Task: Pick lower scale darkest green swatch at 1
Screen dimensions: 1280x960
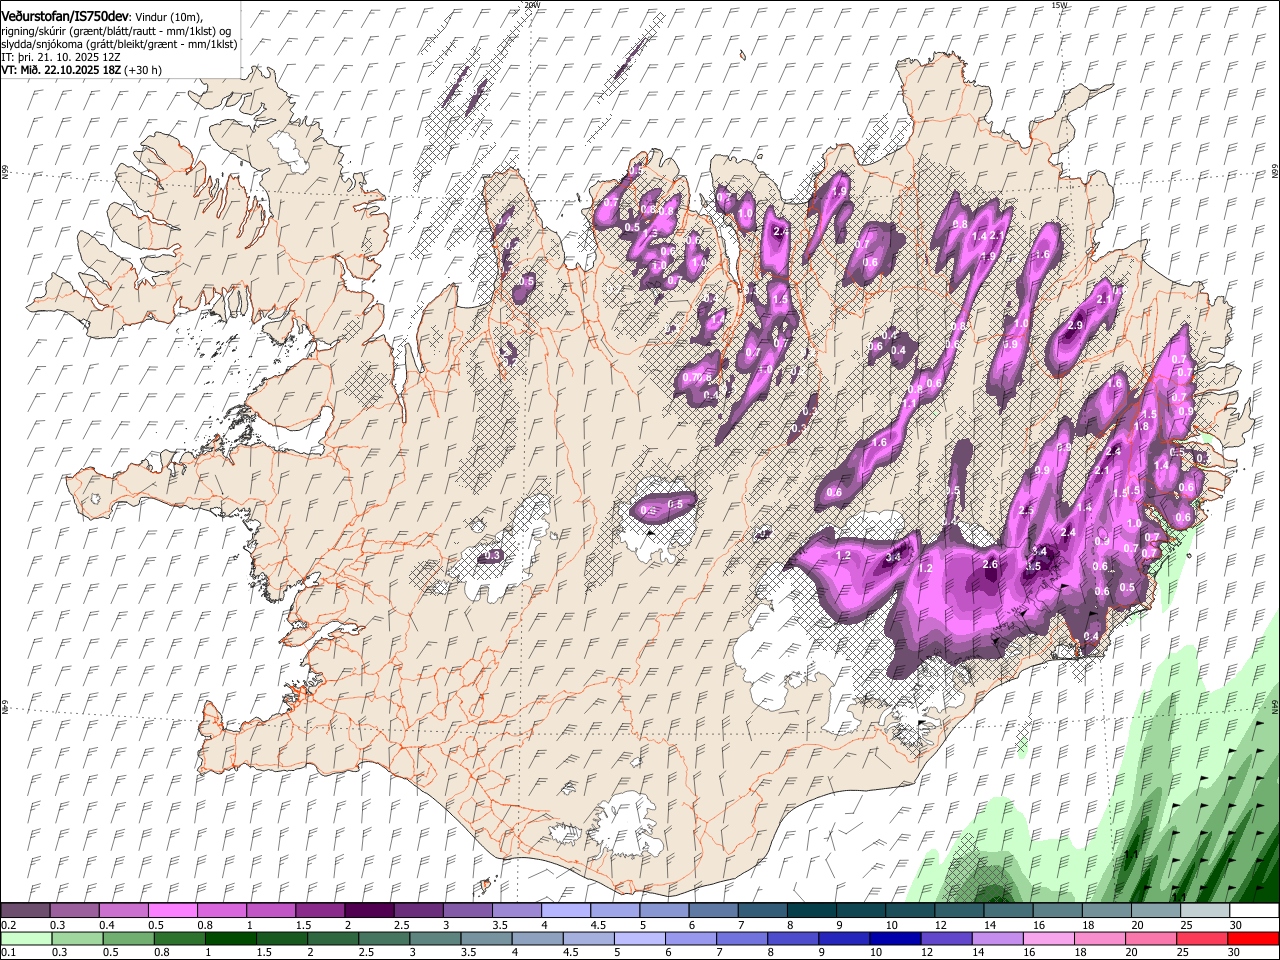Action: pos(231,938)
